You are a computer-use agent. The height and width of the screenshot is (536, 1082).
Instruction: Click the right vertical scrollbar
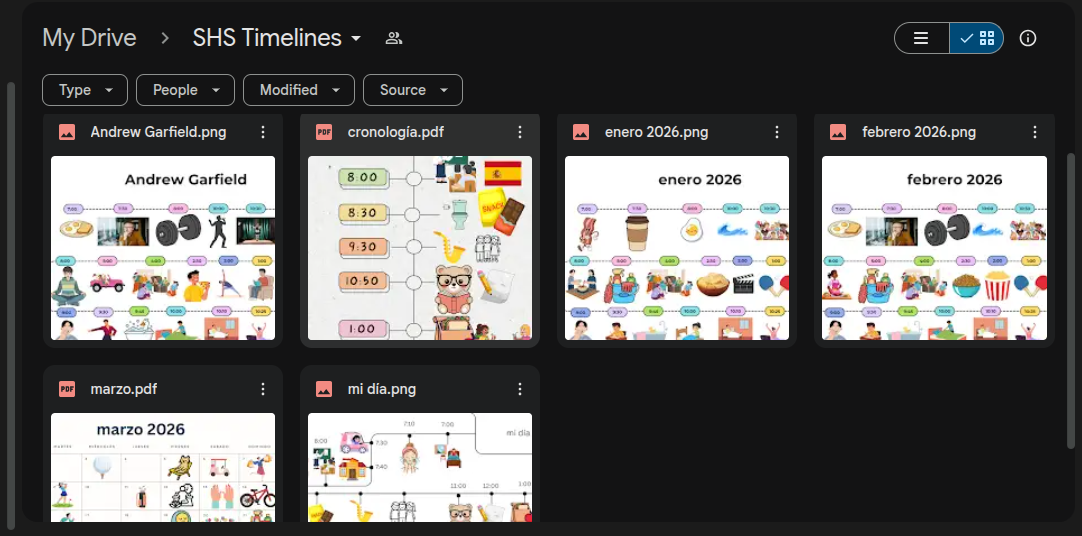point(1071,300)
